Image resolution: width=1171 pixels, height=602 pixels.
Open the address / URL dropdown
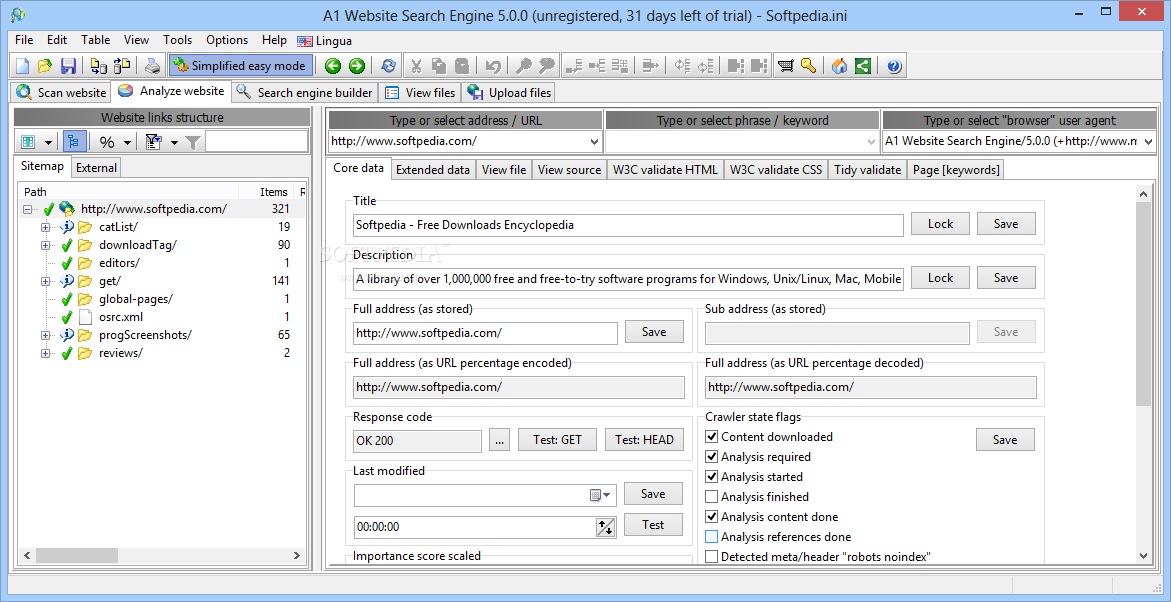coord(594,141)
